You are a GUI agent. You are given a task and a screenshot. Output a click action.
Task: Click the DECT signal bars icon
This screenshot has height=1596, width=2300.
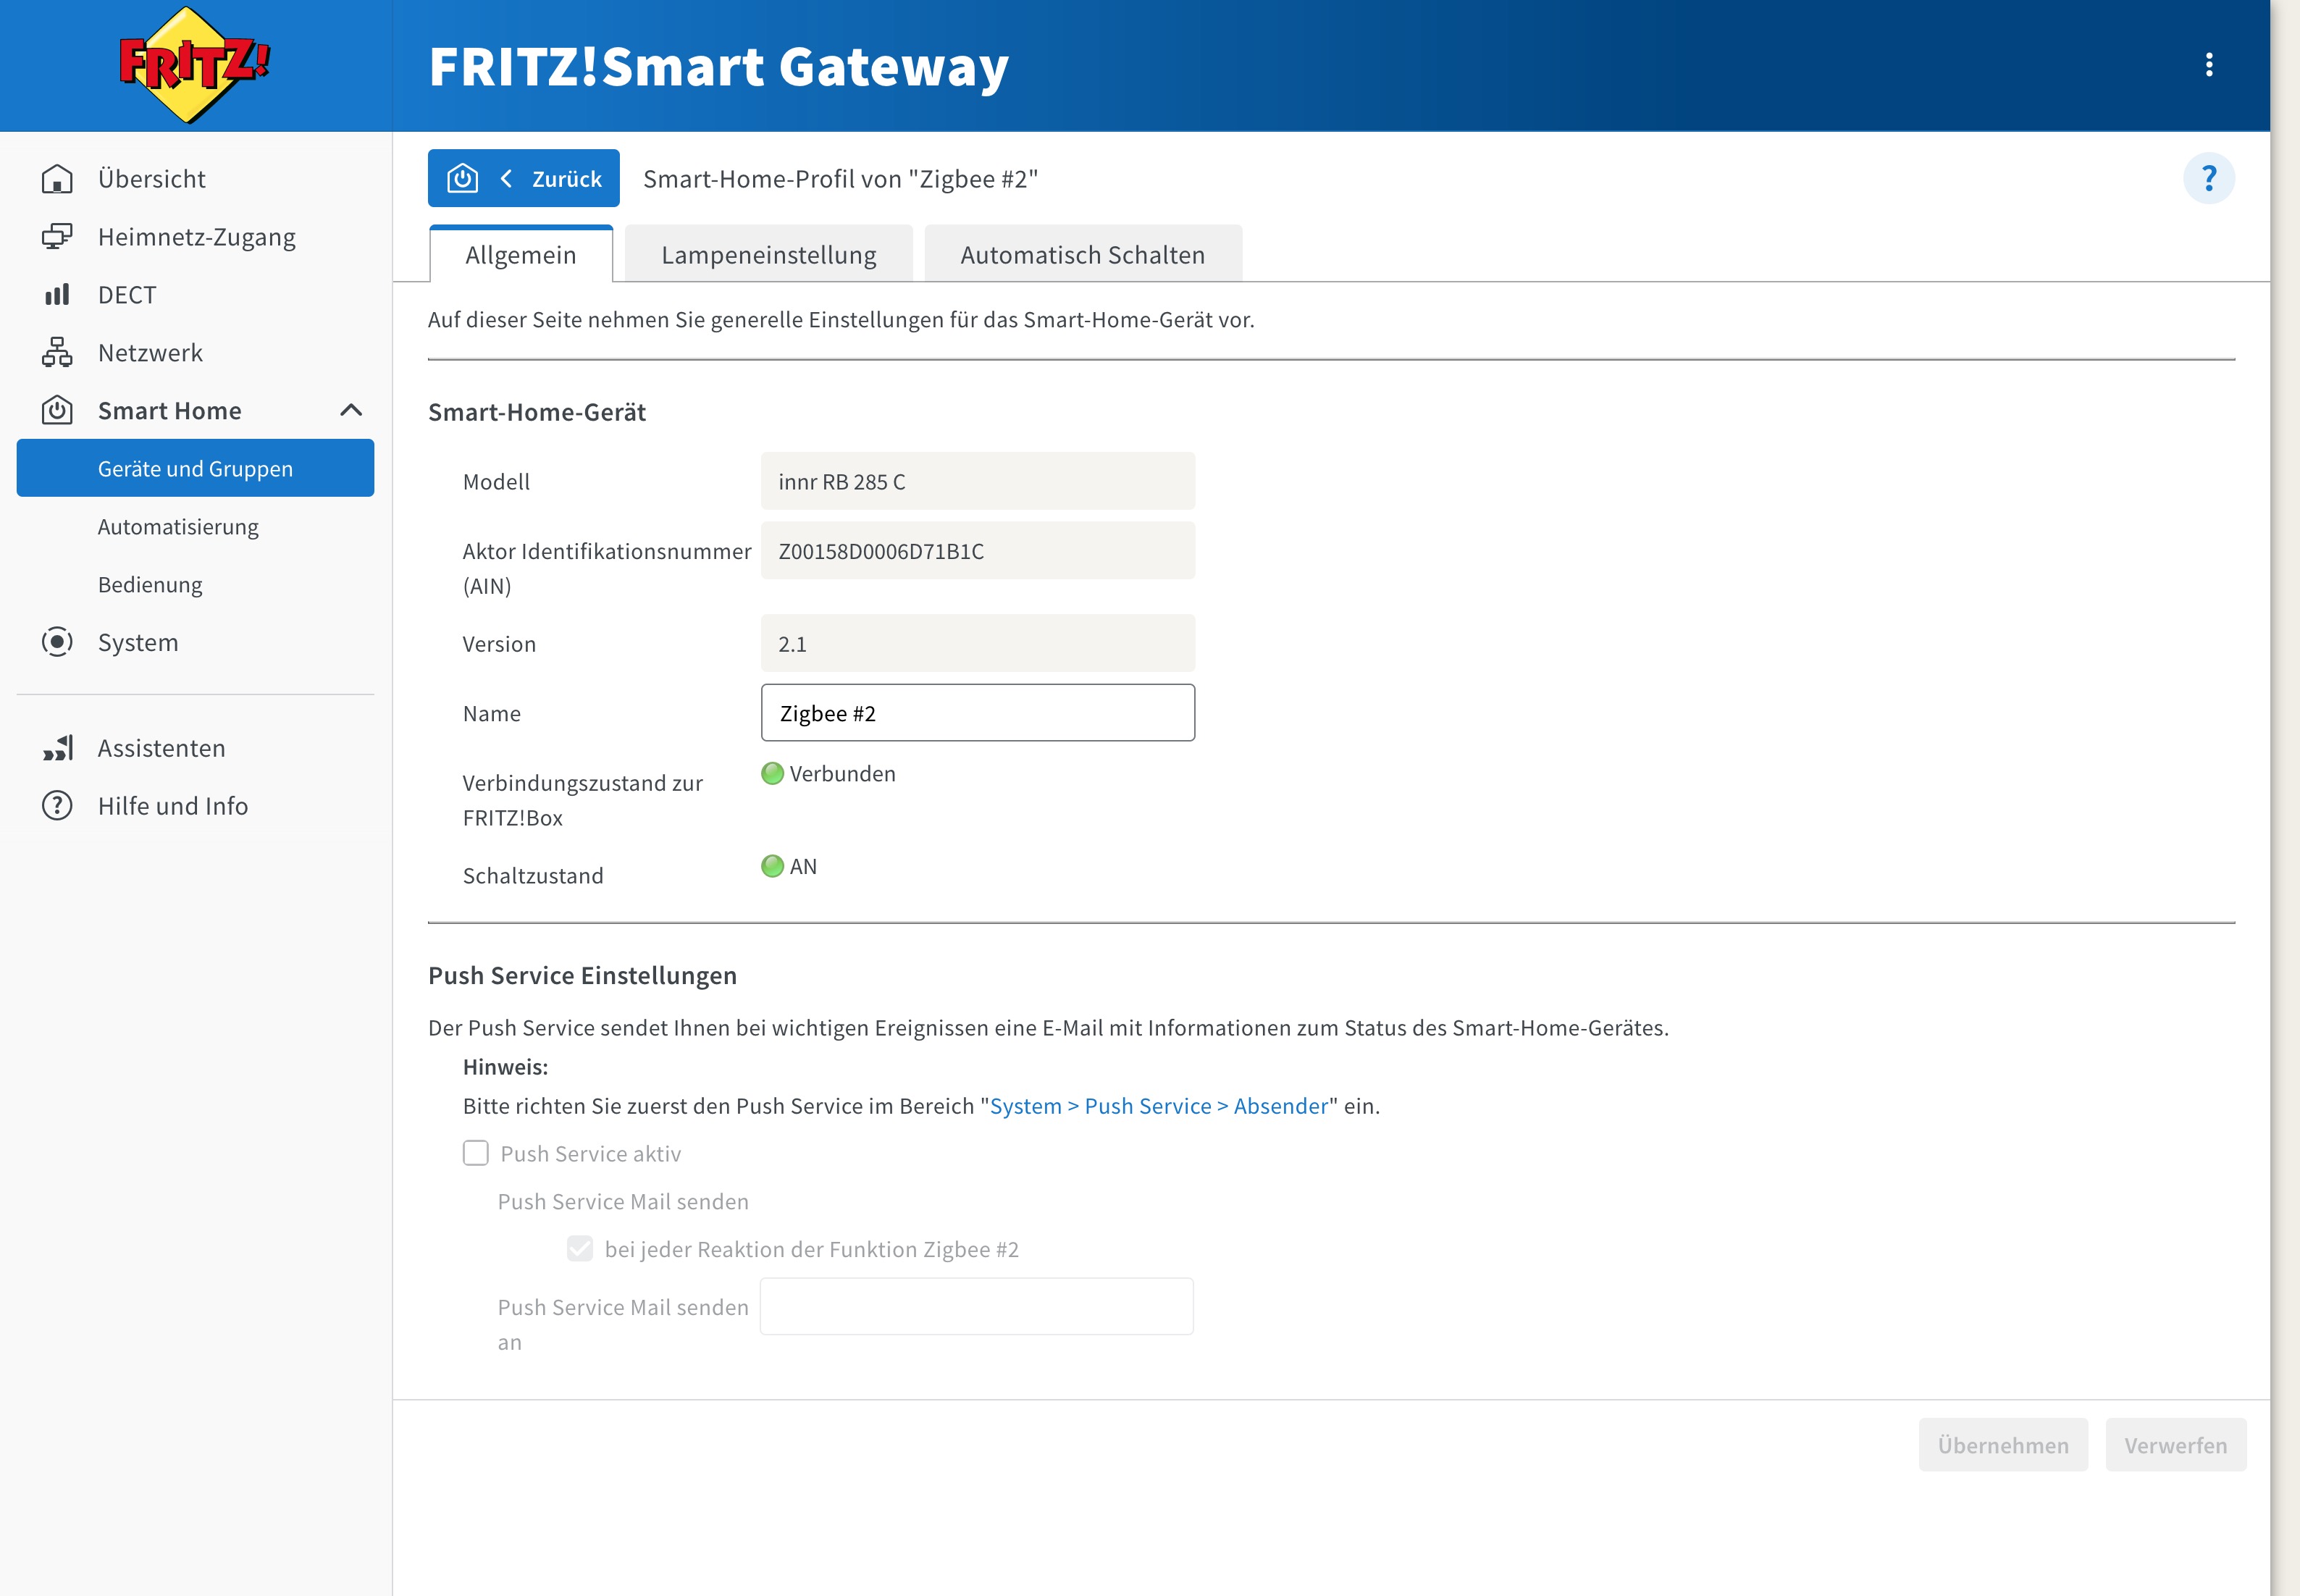pyautogui.click(x=57, y=295)
